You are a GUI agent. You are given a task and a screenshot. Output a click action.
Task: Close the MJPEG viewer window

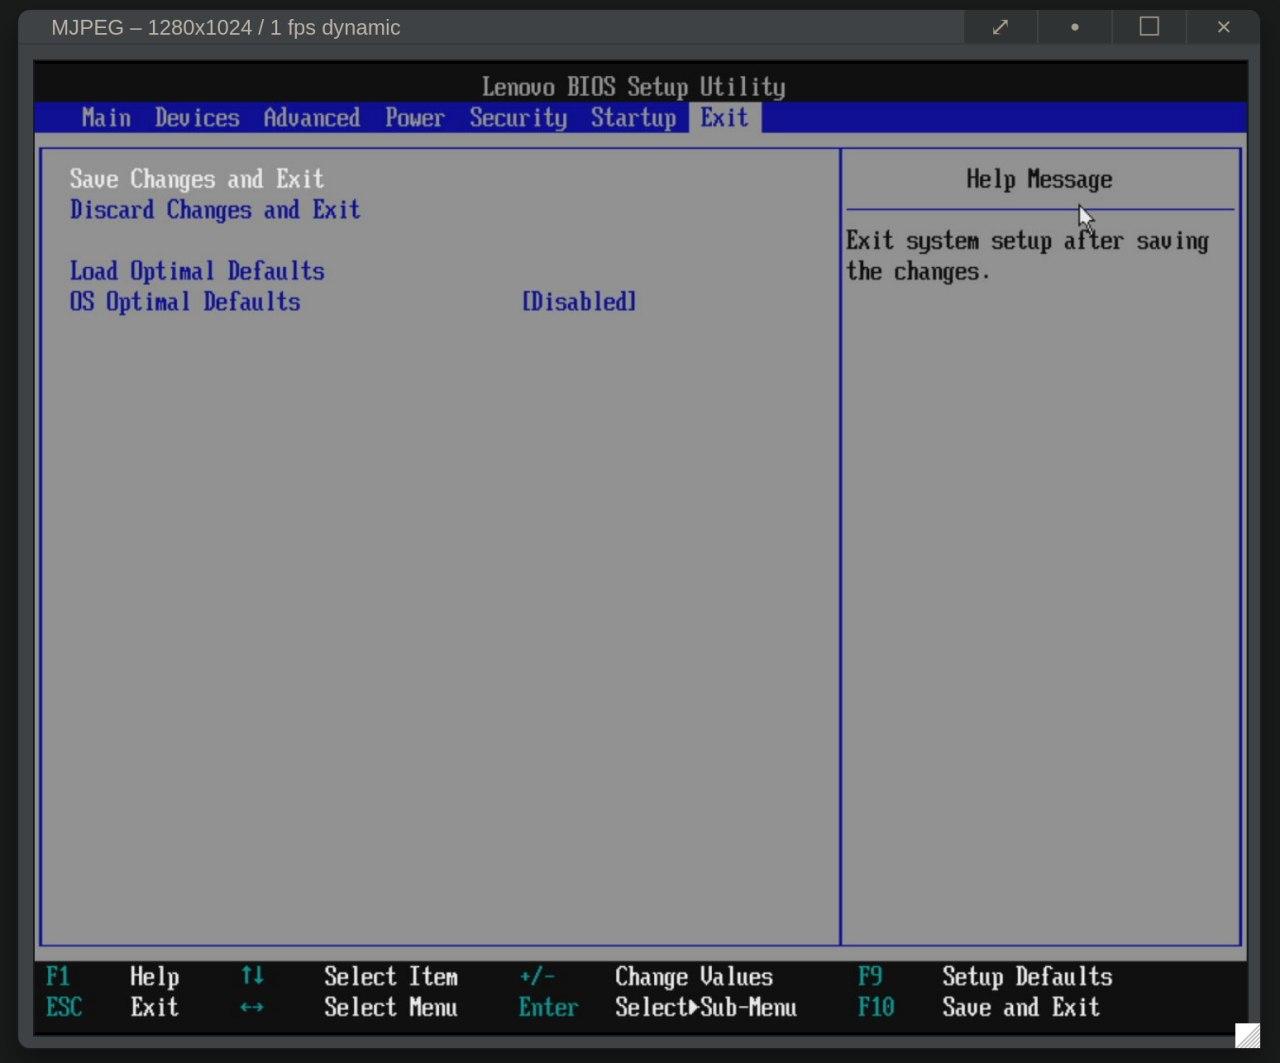(x=1223, y=27)
